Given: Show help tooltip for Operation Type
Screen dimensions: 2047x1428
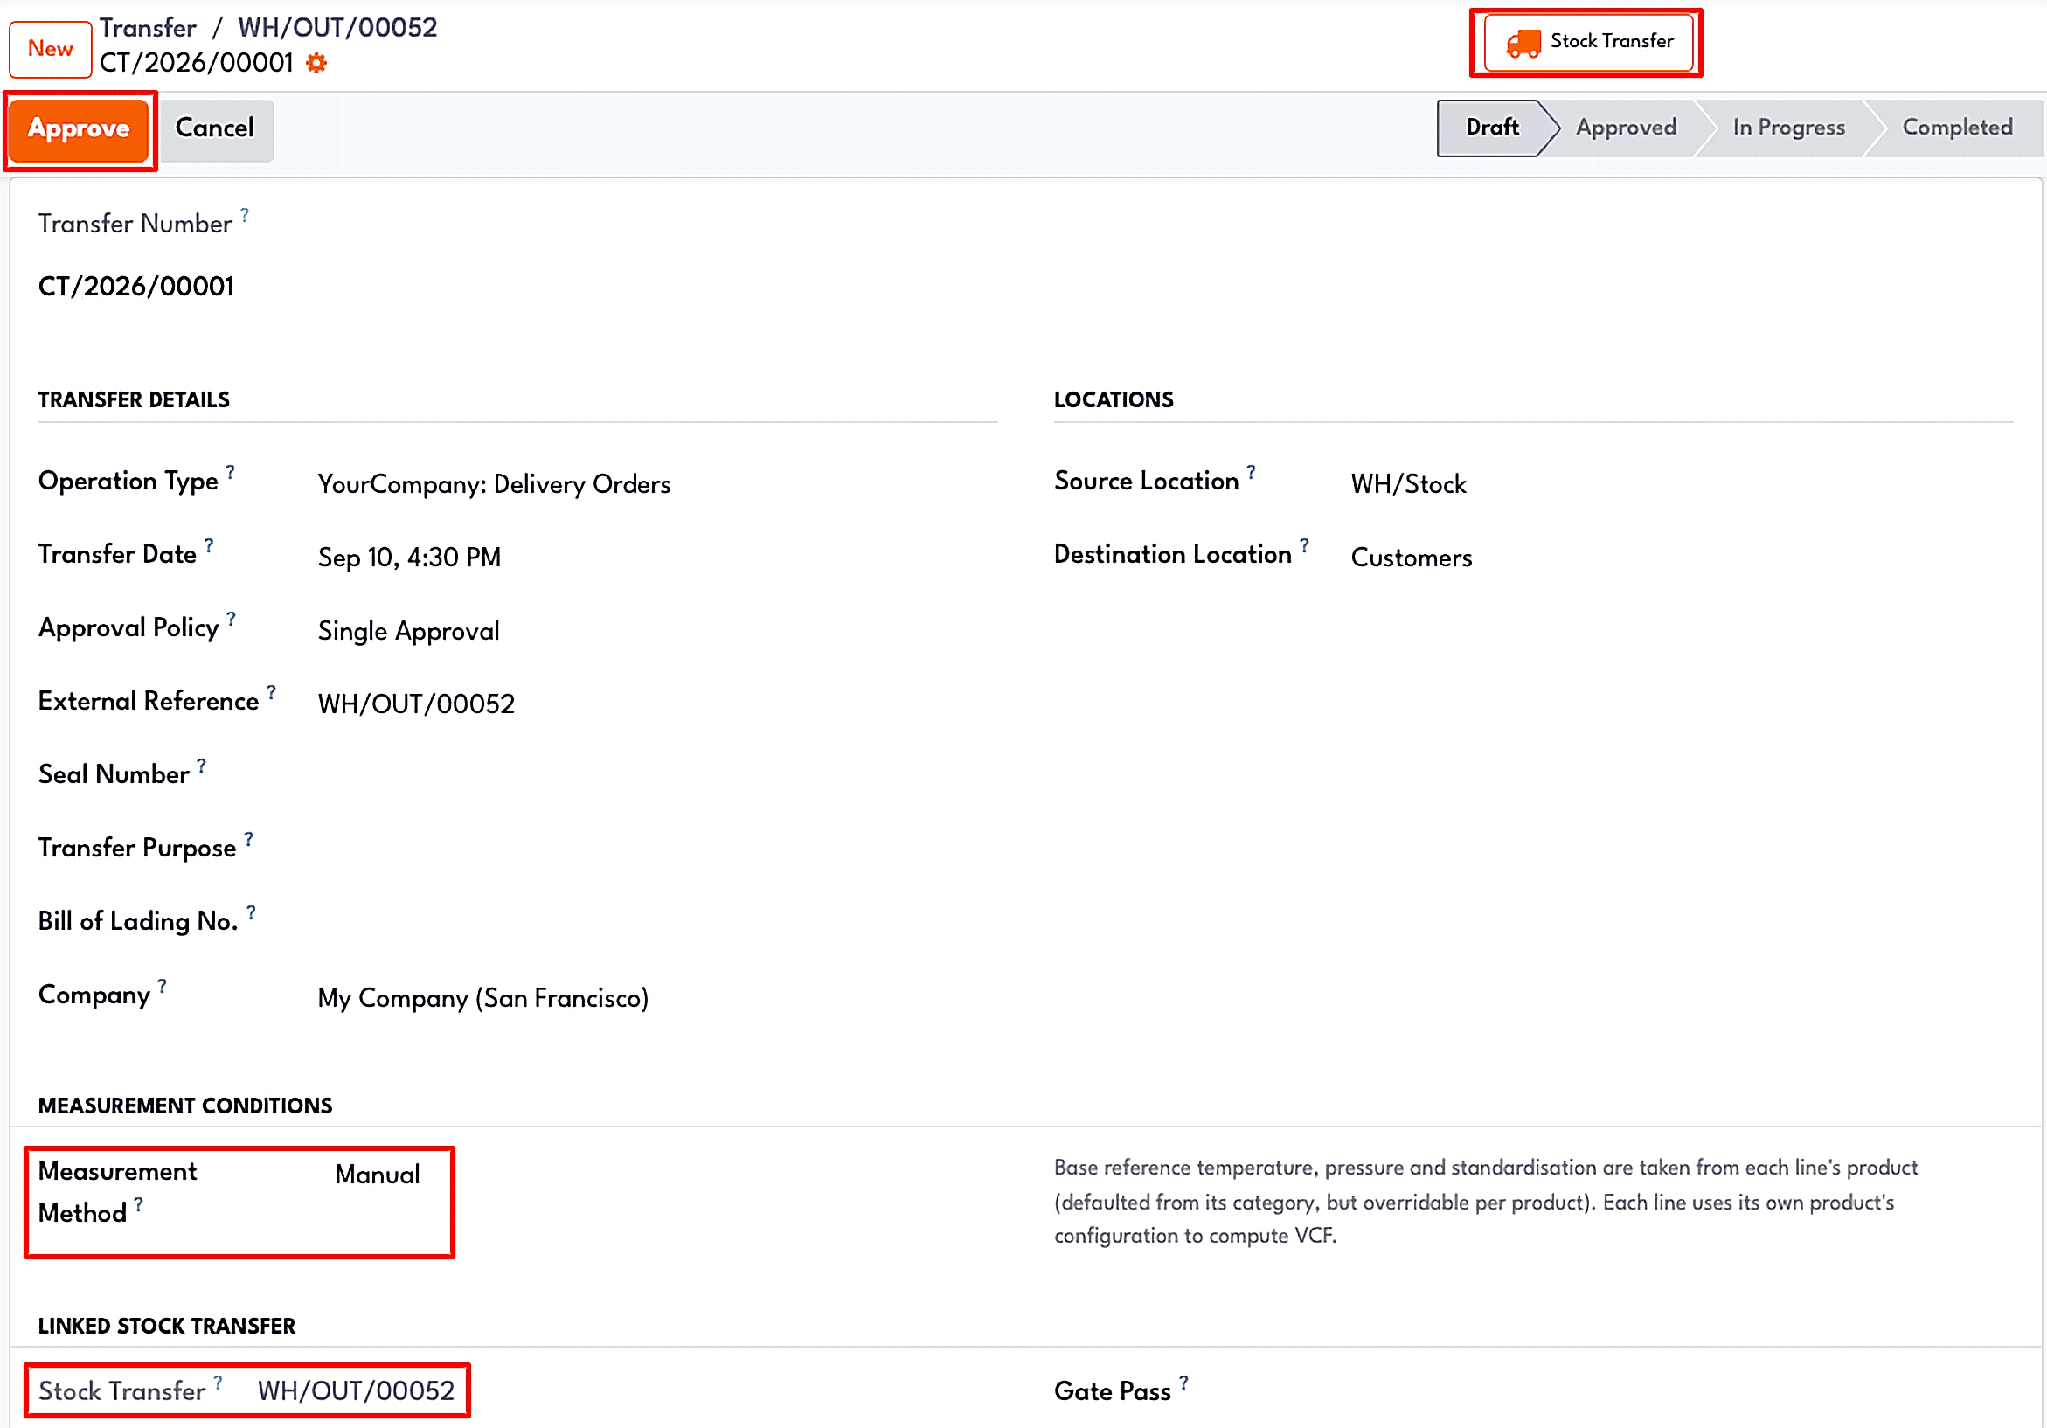Looking at the screenshot, I should pyautogui.click(x=230, y=471).
